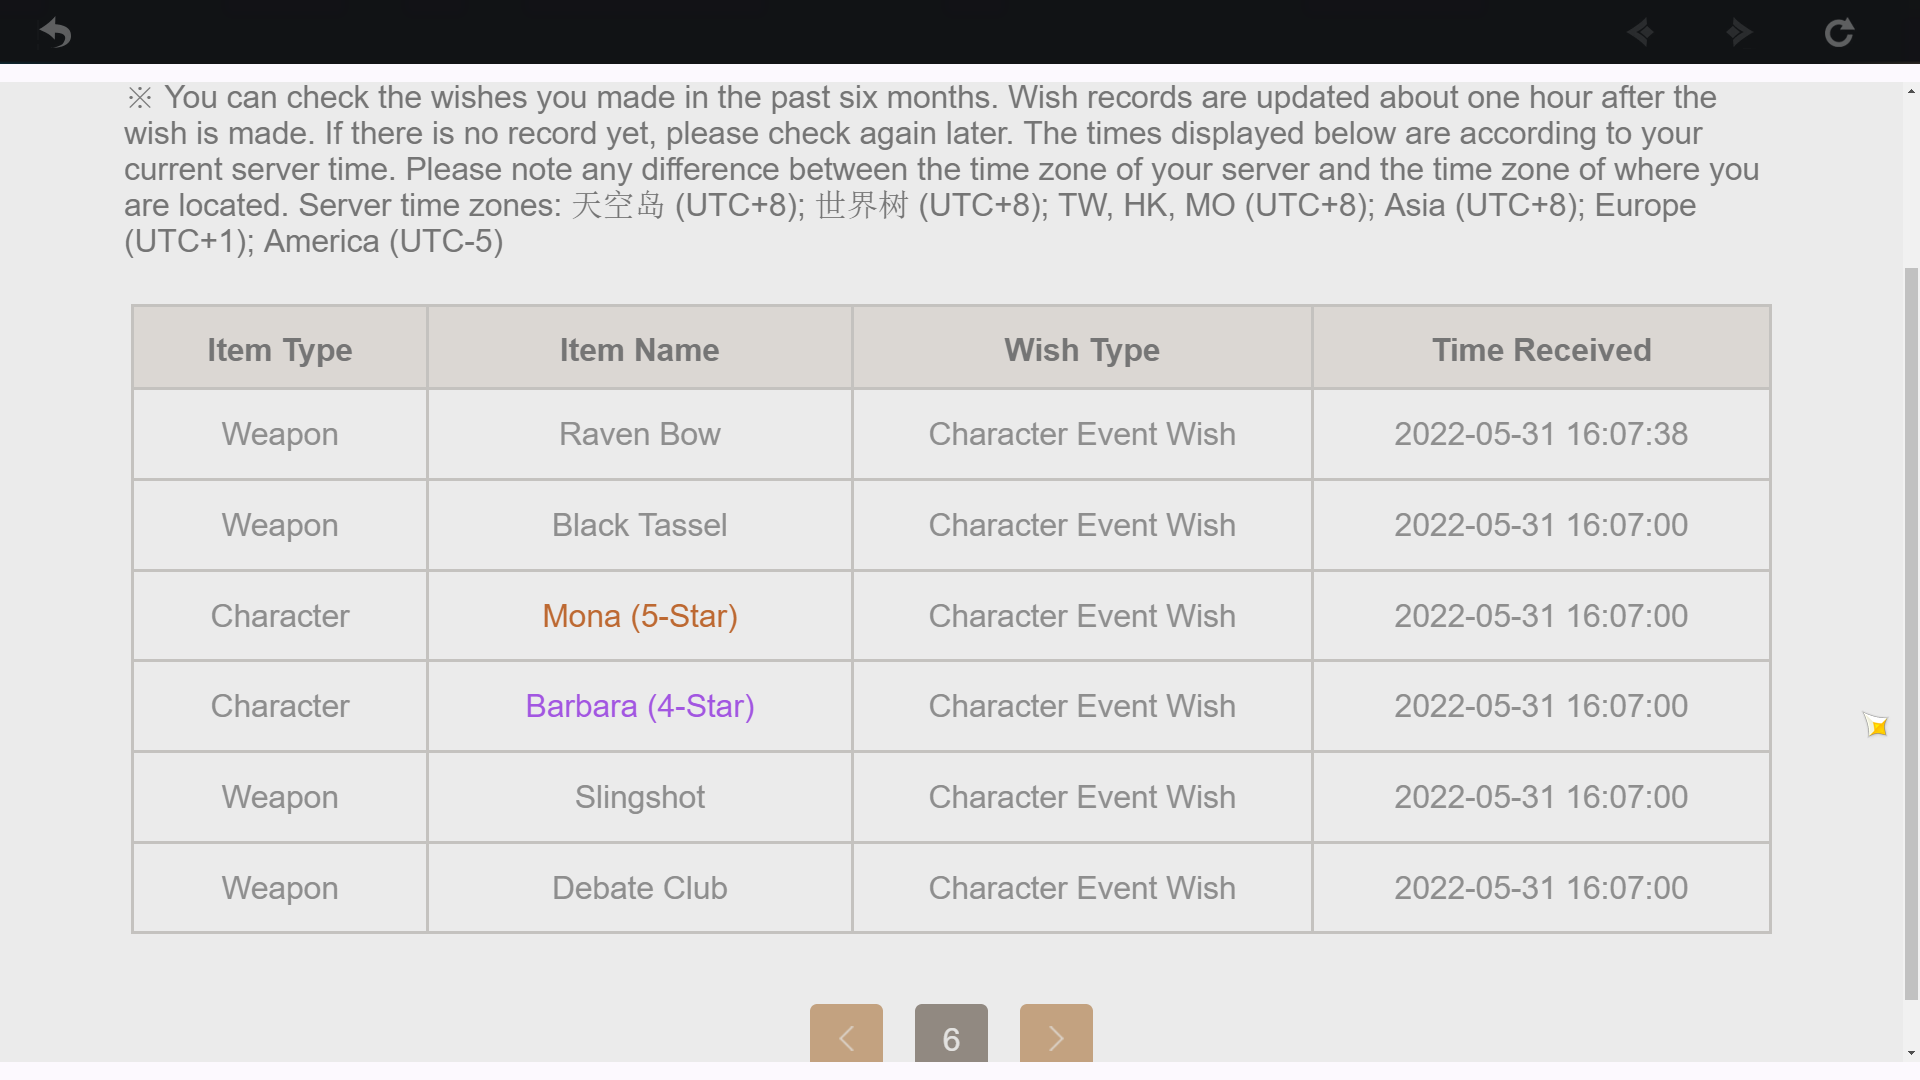Click the Slingshot table cell
This screenshot has width=1920, height=1080.
click(x=640, y=797)
